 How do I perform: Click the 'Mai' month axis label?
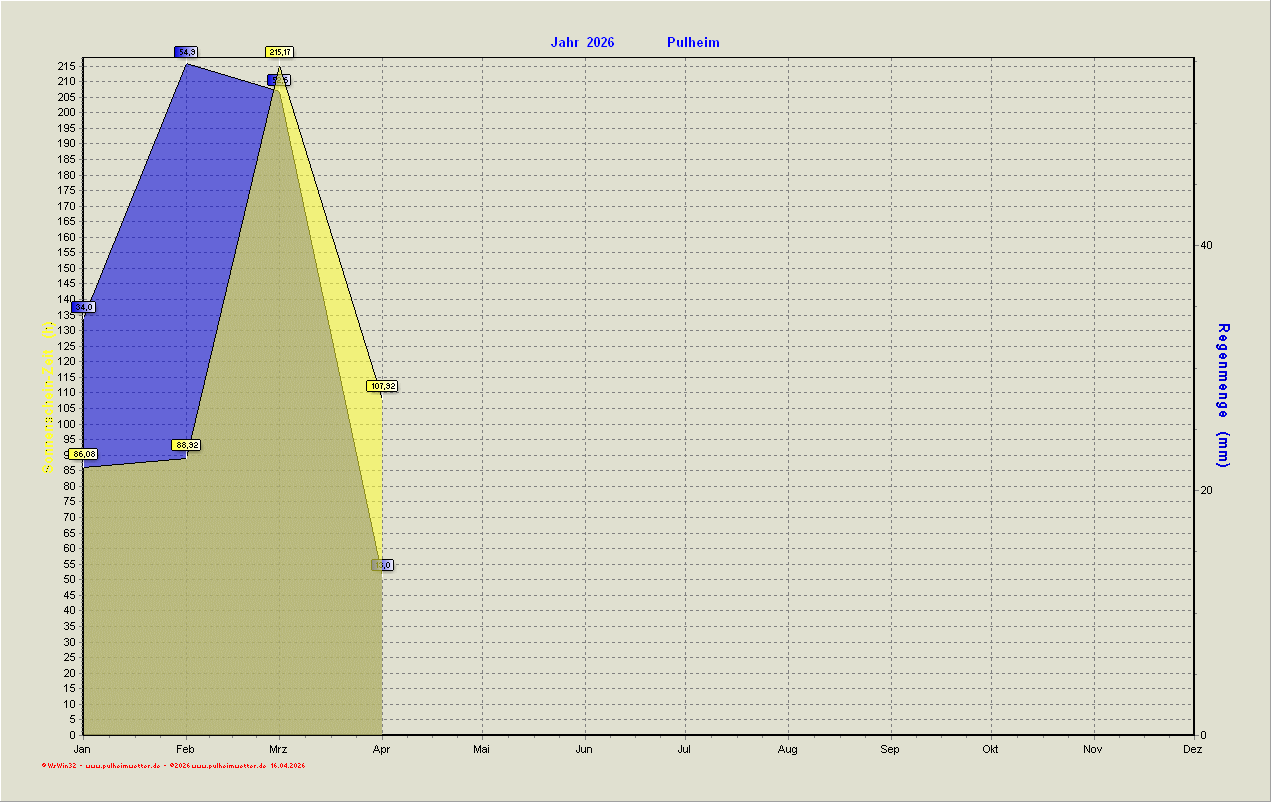481,749
